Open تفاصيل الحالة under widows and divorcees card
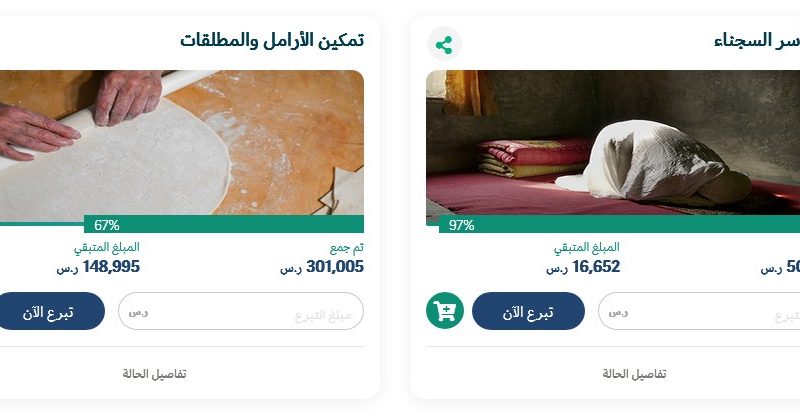This screenshot has height=414, width=800. pyautogui.click(x=154, y=374)
